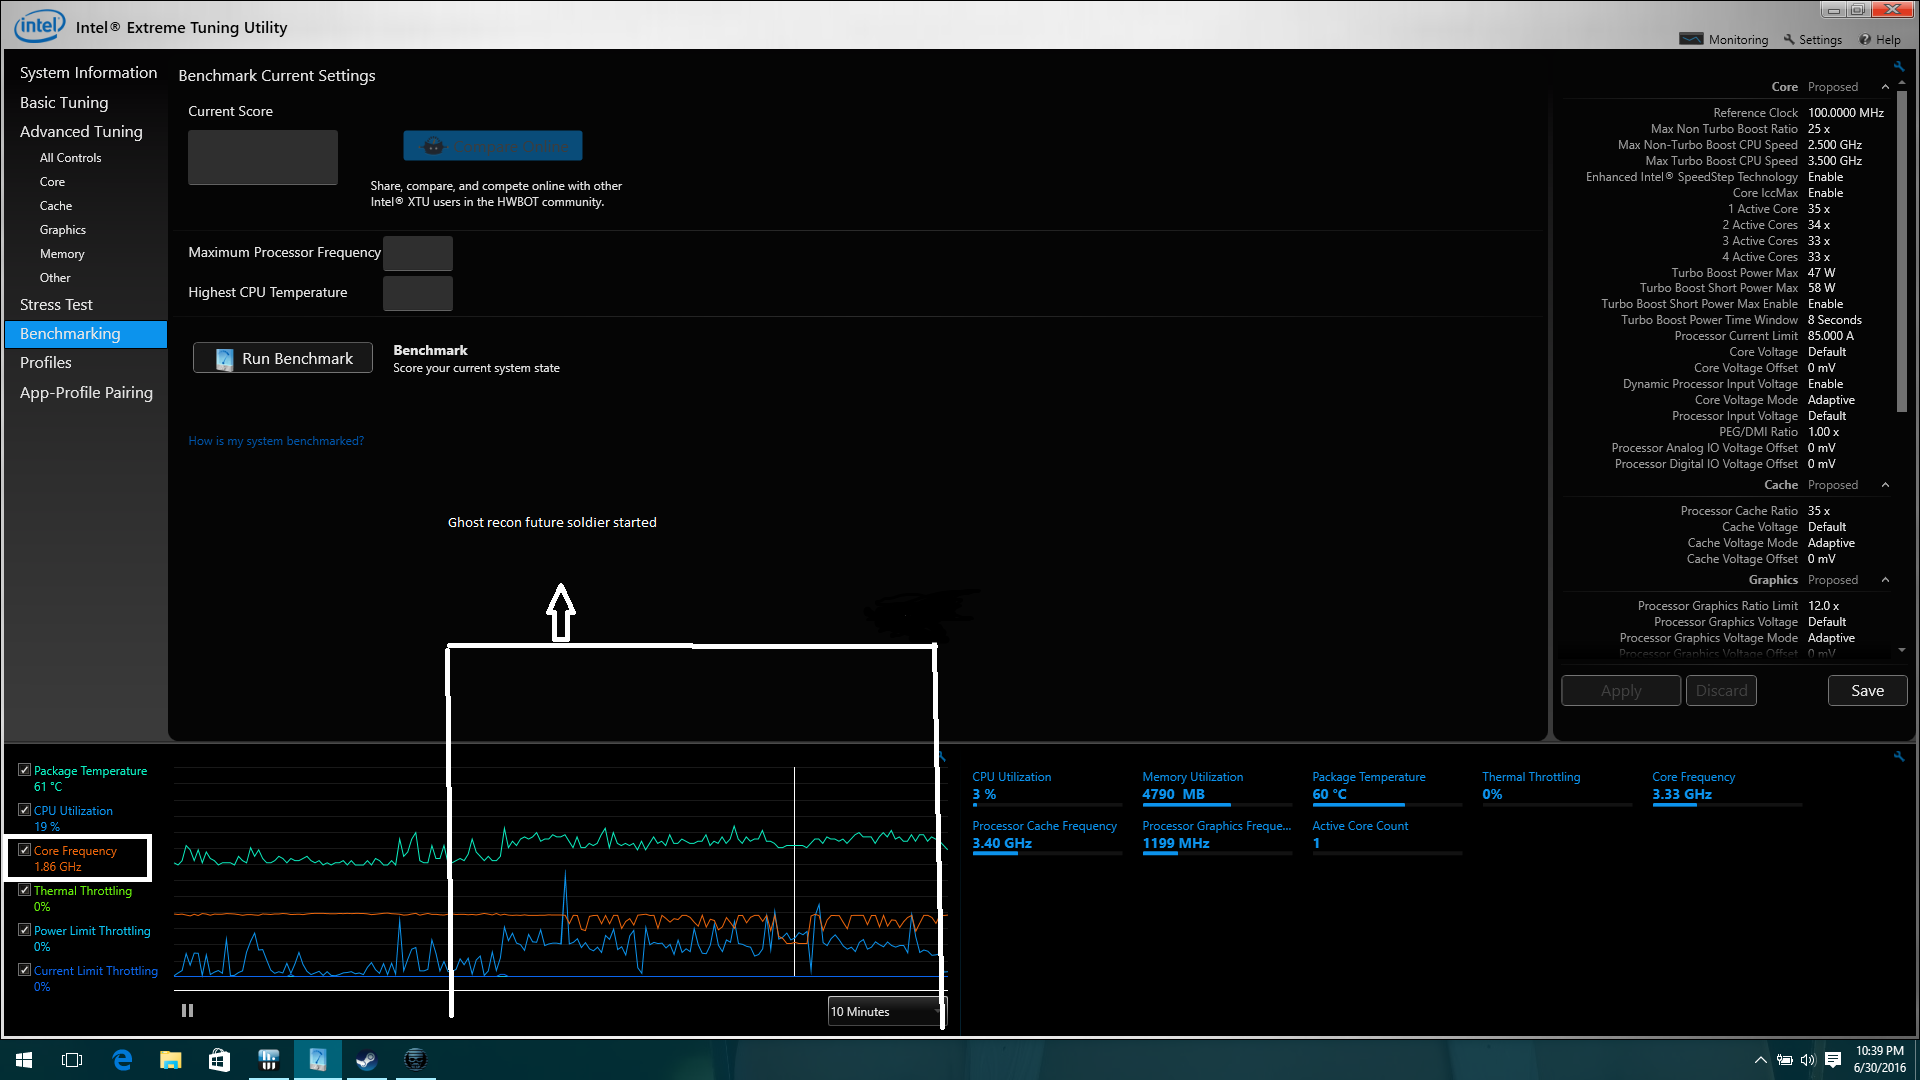The width and height of the screenshot is (1920, 1080).
Task: Open Advanced Tuning in the sidebar
Action: pos(81,132)
